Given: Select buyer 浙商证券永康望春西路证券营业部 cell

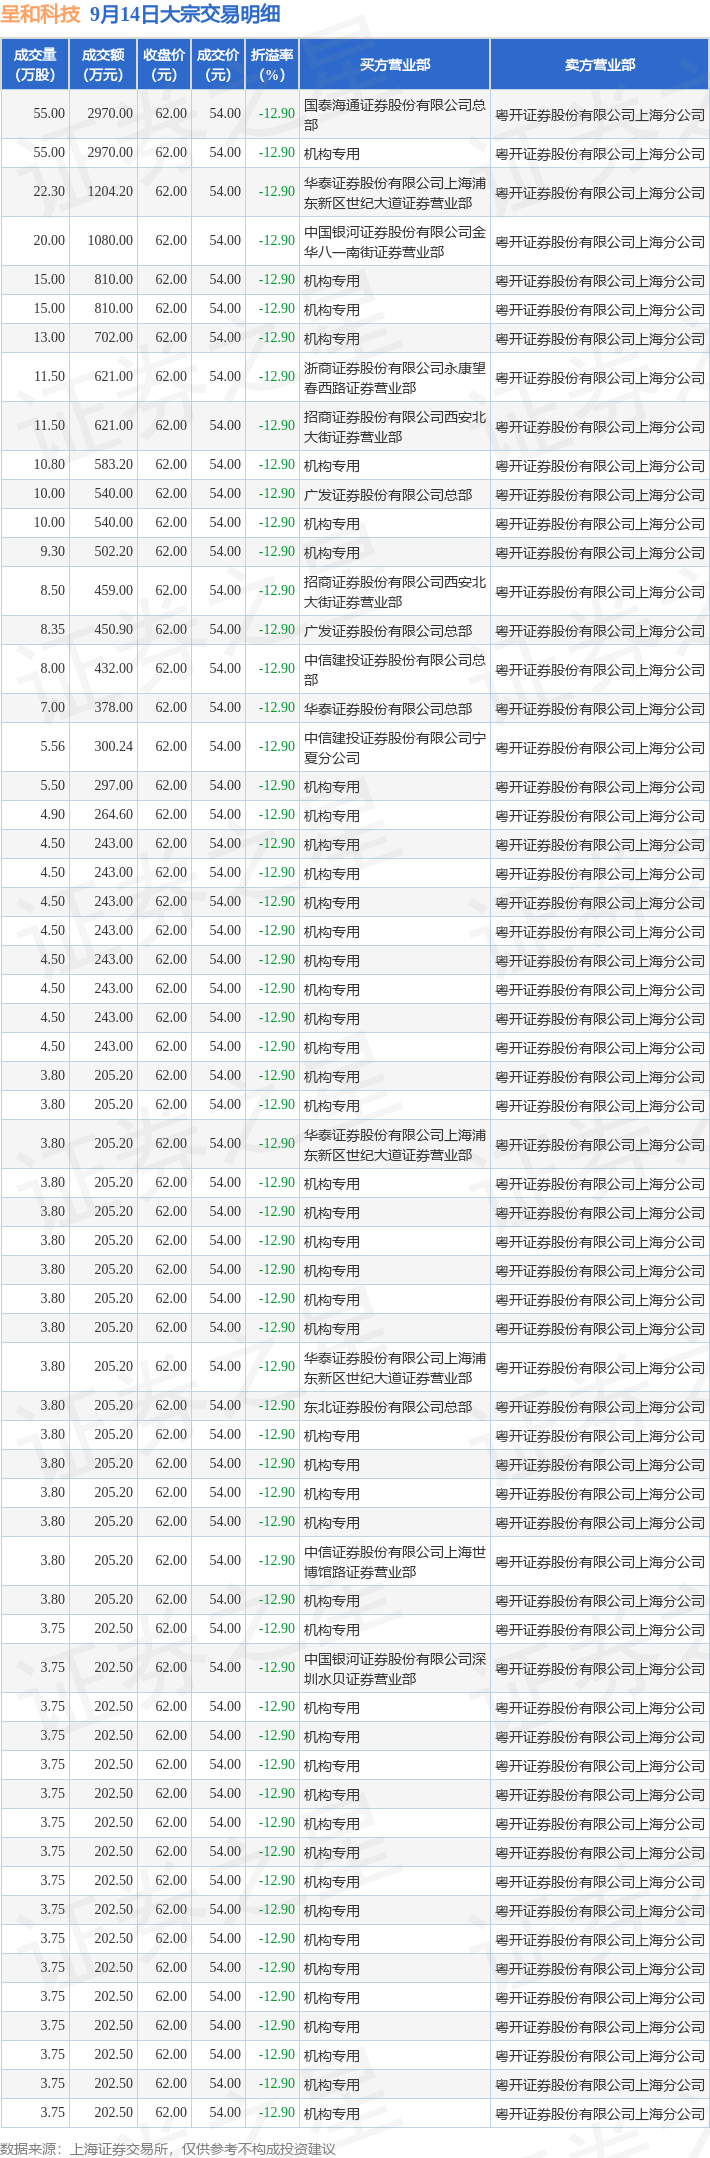Looking at the screenshot, I should [x=395, y=377].
